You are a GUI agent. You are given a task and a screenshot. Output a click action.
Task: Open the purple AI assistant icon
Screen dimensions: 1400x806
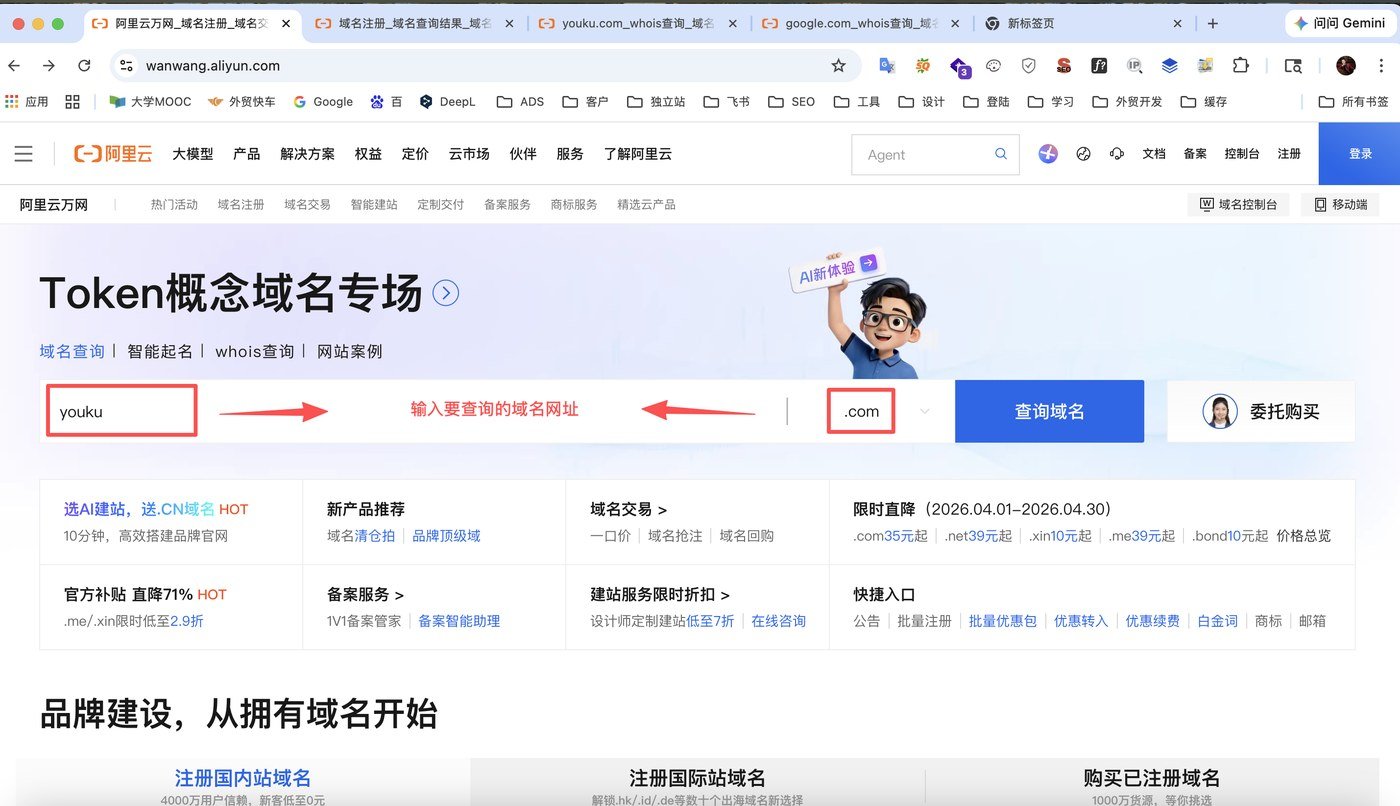tap(1048, 154)
